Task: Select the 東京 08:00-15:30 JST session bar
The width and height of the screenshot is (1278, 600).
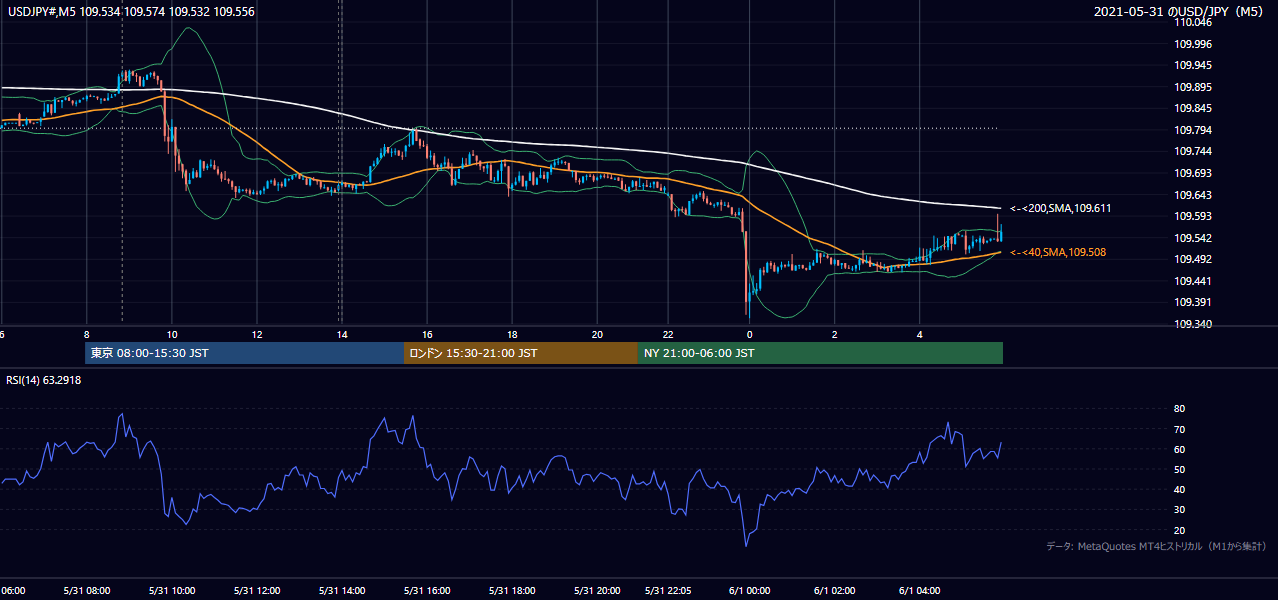Action: 244,353
